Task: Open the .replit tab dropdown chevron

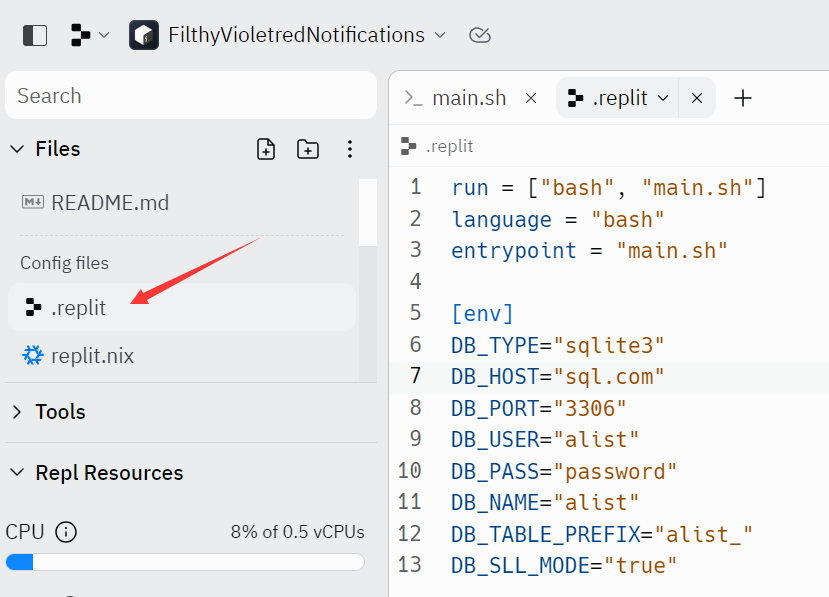Action: point(662,98)
